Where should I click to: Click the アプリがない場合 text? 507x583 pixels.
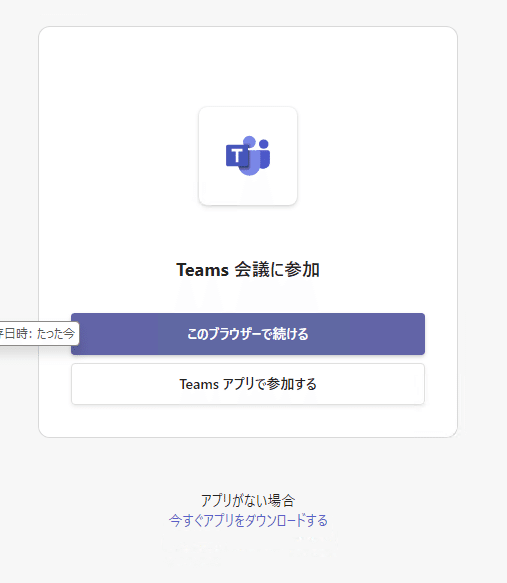click(x=248, y=500)
